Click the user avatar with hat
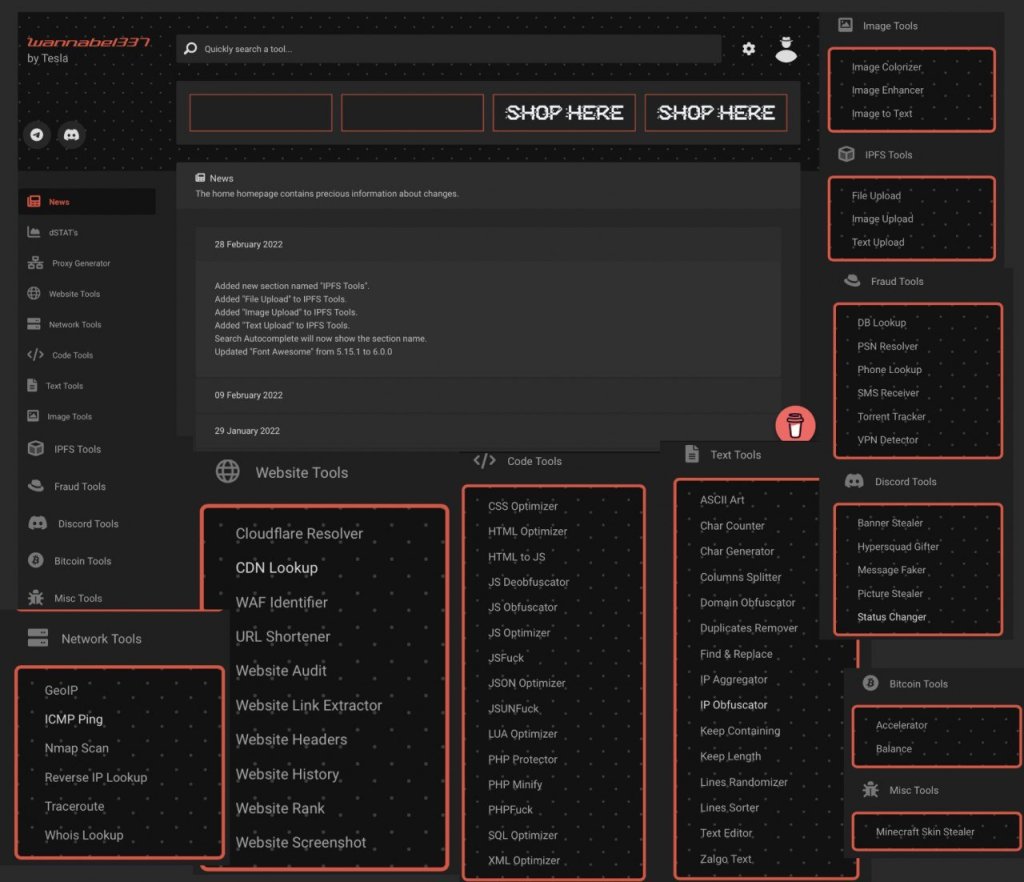Image resolution: width=1024 pixels, height=882 pixels. point(786,49)
